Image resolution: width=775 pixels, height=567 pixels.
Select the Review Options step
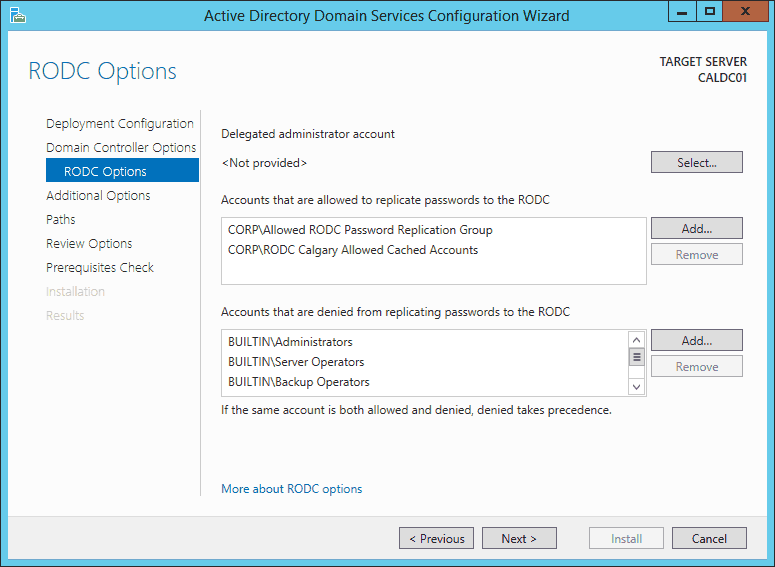89,244
